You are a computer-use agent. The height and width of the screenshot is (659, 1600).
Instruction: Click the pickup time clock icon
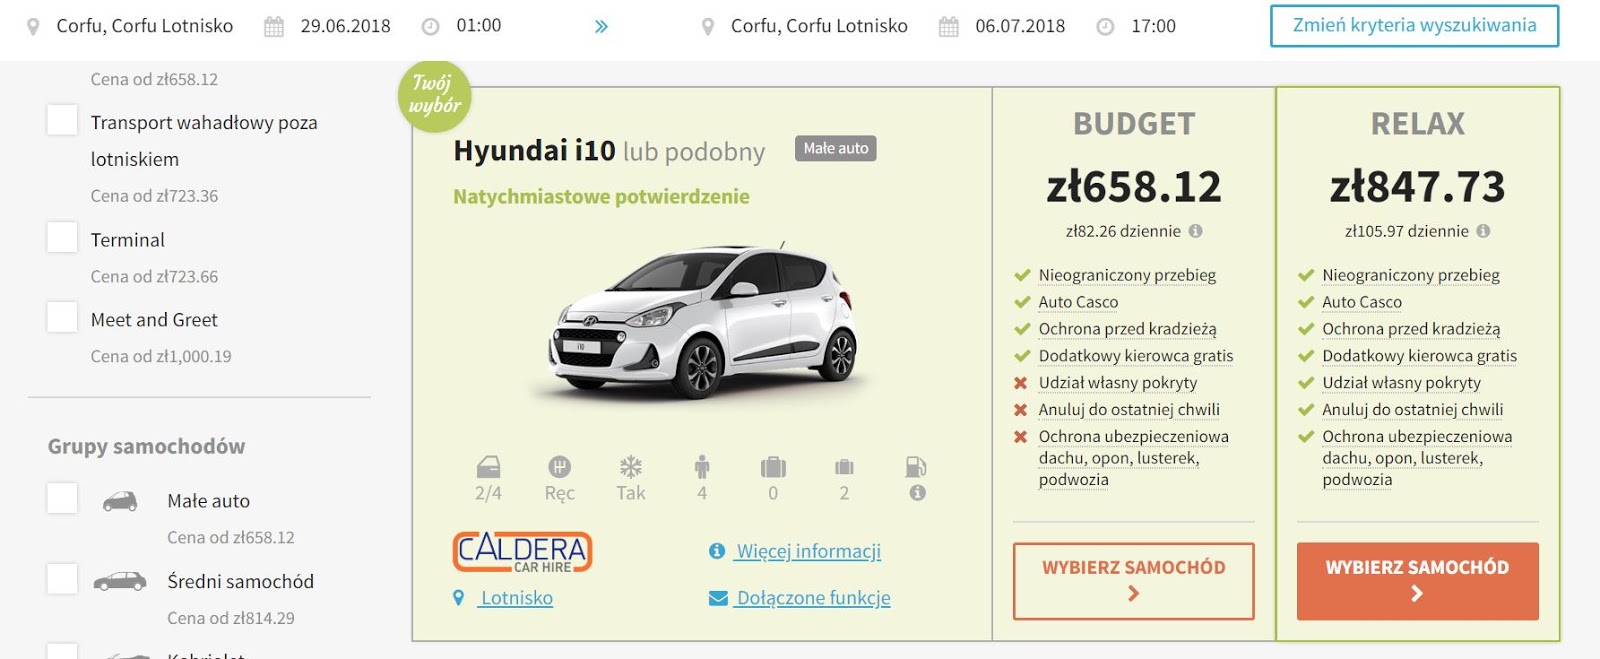click(x=430, y=27)
